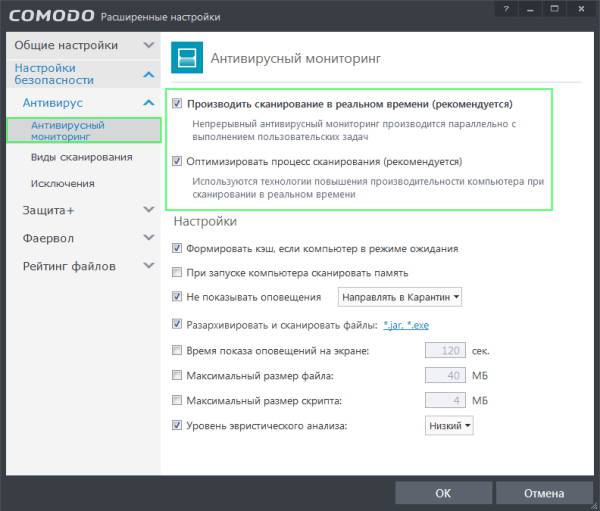This screenshot has width=600, height=511.
Task: Open the 'Направлять в Карантин' dropdown
Action: (400, 297)
